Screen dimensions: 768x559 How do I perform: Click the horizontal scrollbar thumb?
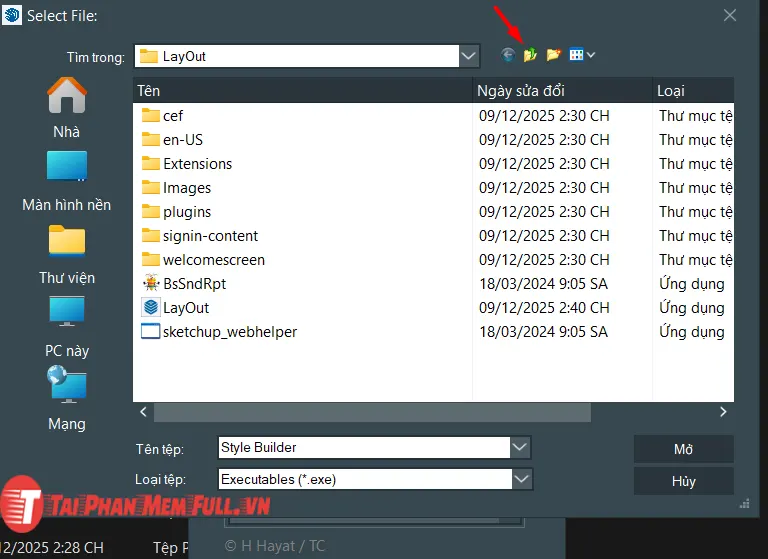372,412
